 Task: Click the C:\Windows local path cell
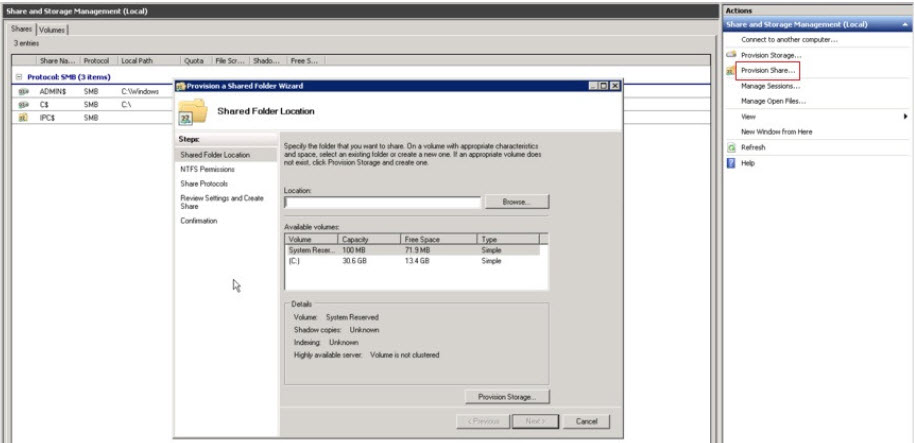pyautogui.click(x=140, y=92)
